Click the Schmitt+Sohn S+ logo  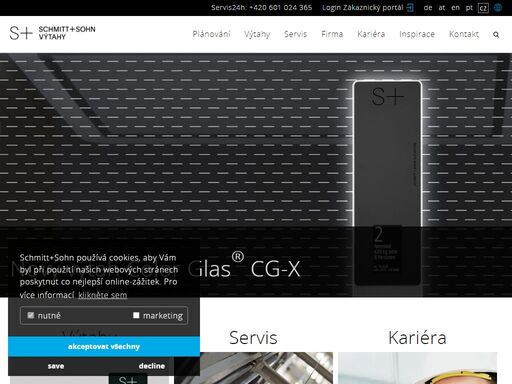pos(53,33)
